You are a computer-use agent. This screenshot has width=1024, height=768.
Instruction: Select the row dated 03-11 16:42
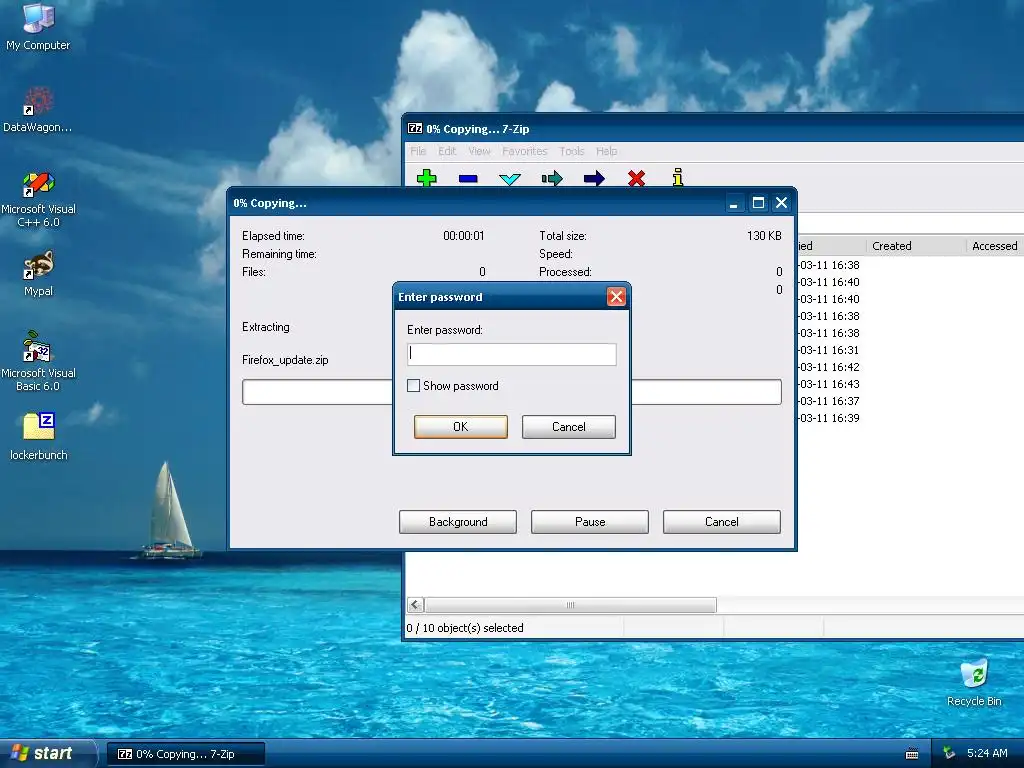[829, 367]
